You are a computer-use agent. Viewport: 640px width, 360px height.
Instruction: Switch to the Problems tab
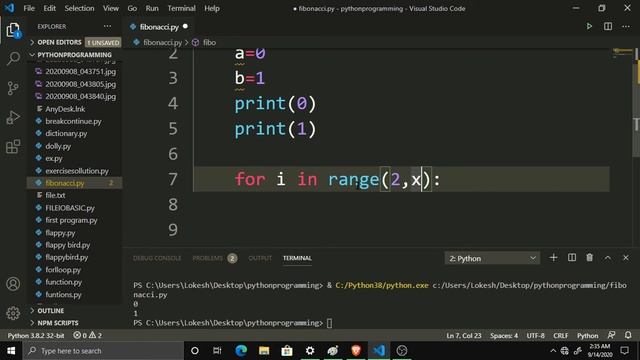215,258
